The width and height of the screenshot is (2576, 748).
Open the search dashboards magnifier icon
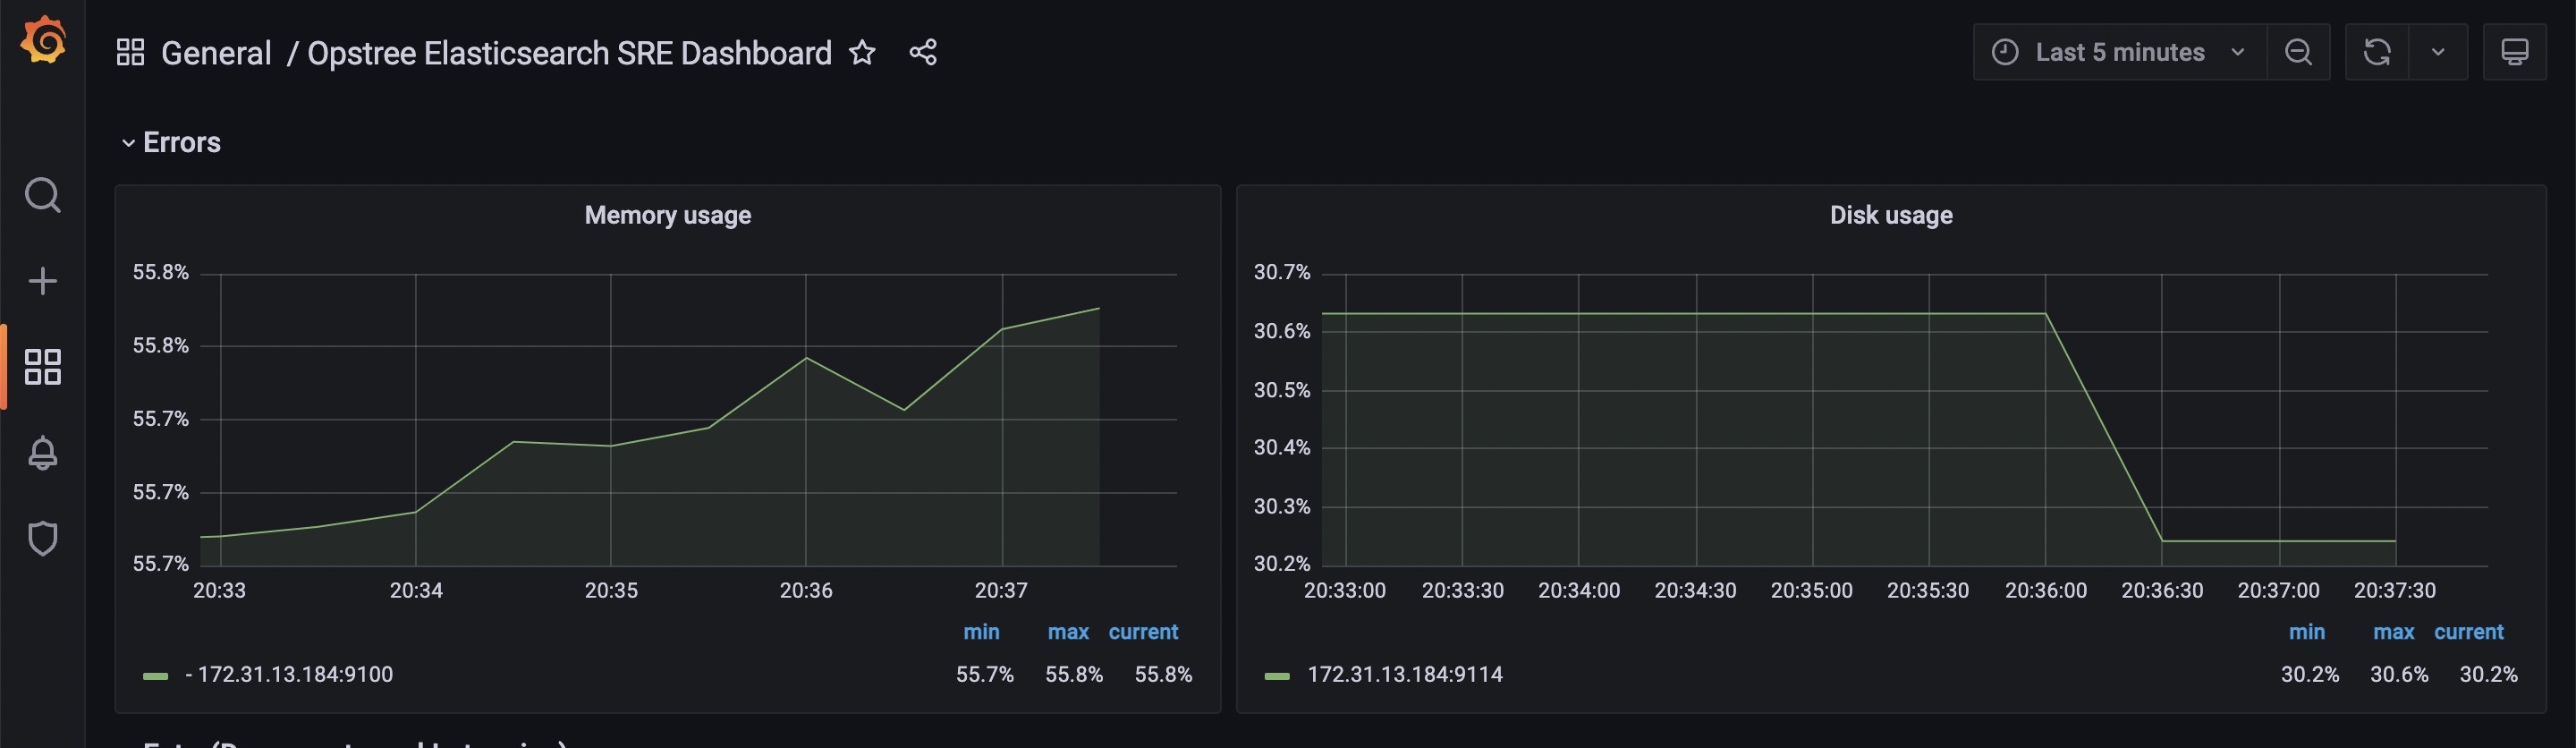pyautogui.click(x=42, y=195)
